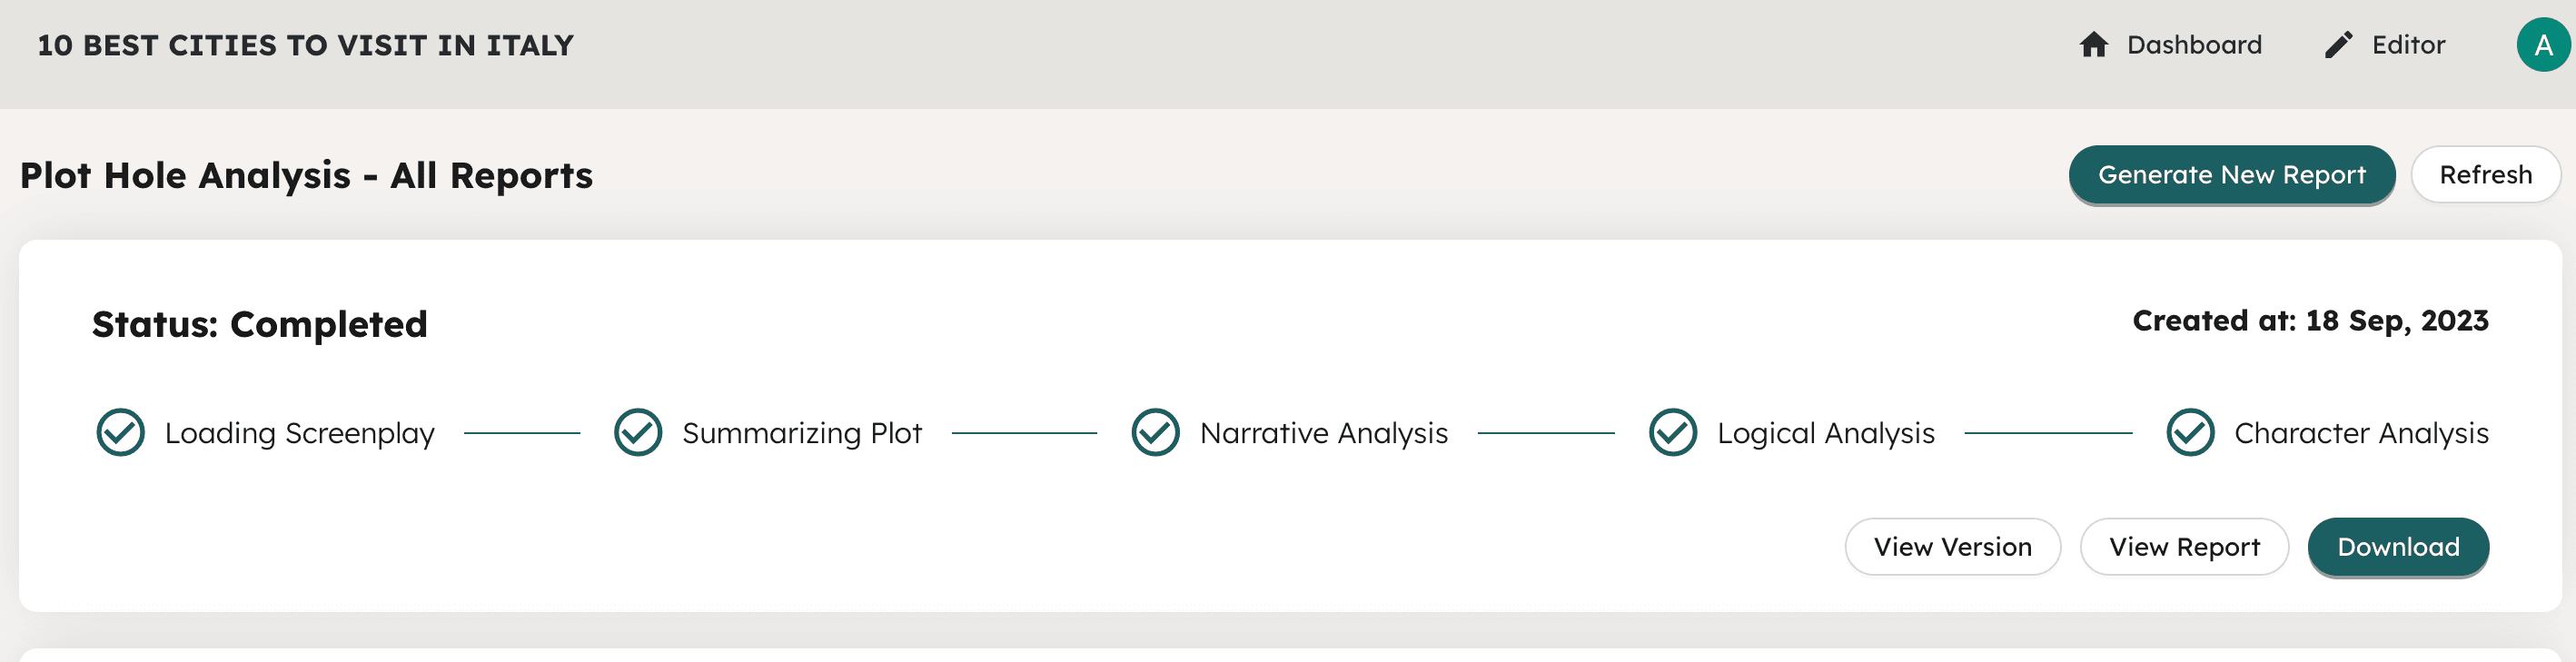Select the pencil Editor icon
This screenshot has width=2576, height=662.
pyautogui.click(x=2337, y=44)
